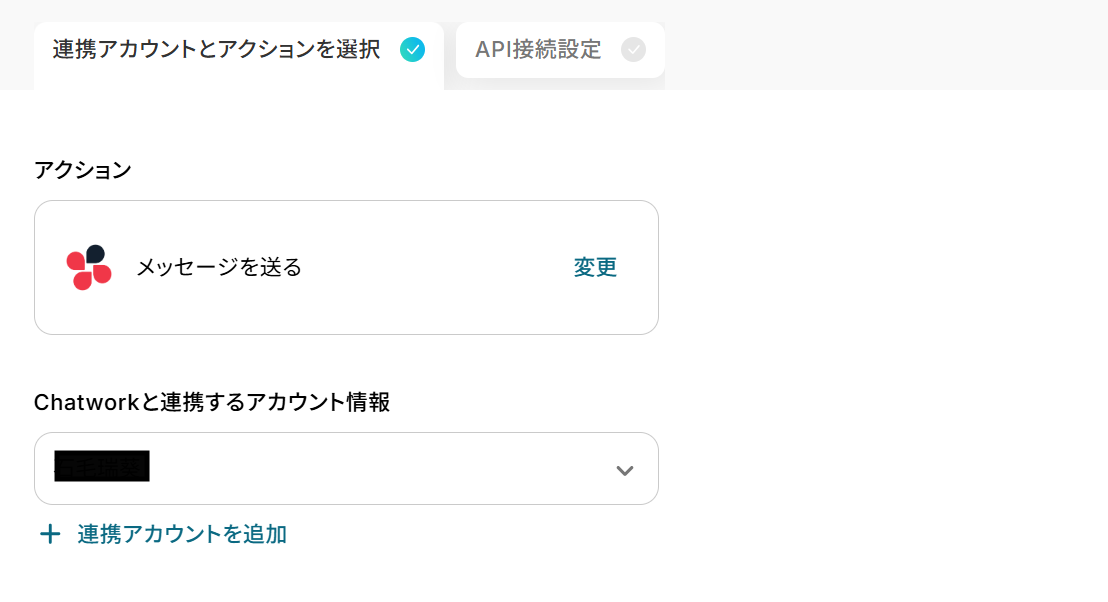
Task: Select the 連携アカウントとアクションを選択 tab
Action: 216,50
